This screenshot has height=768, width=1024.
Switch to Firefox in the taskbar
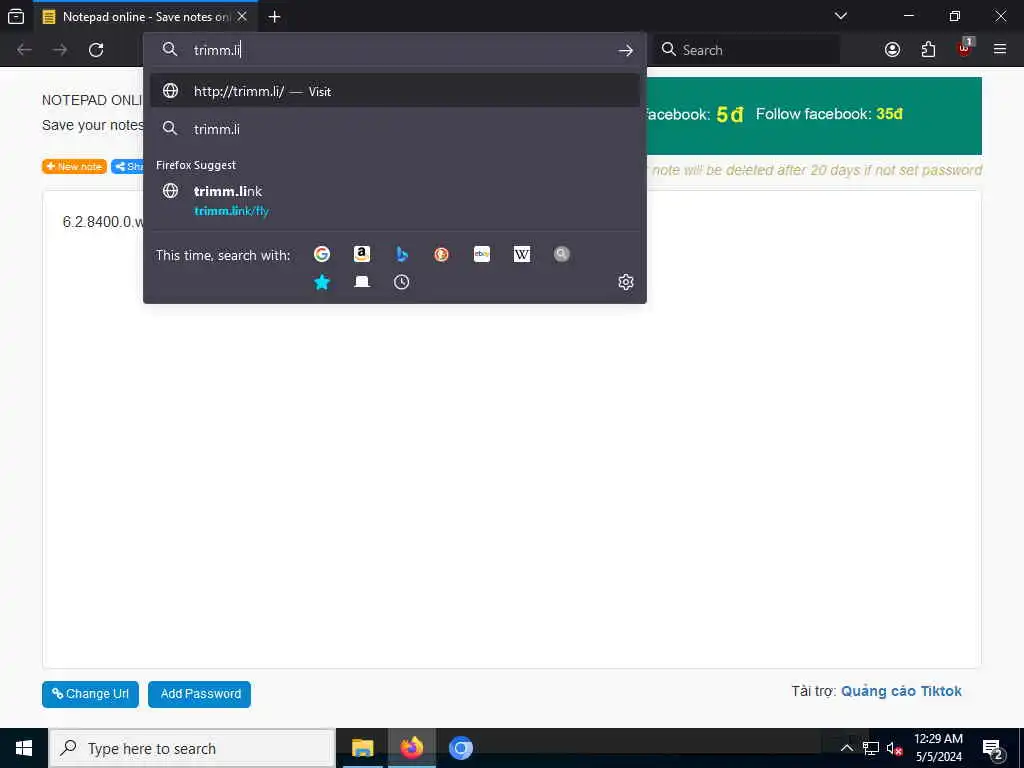pyautogui.click(x=411, y=748)
